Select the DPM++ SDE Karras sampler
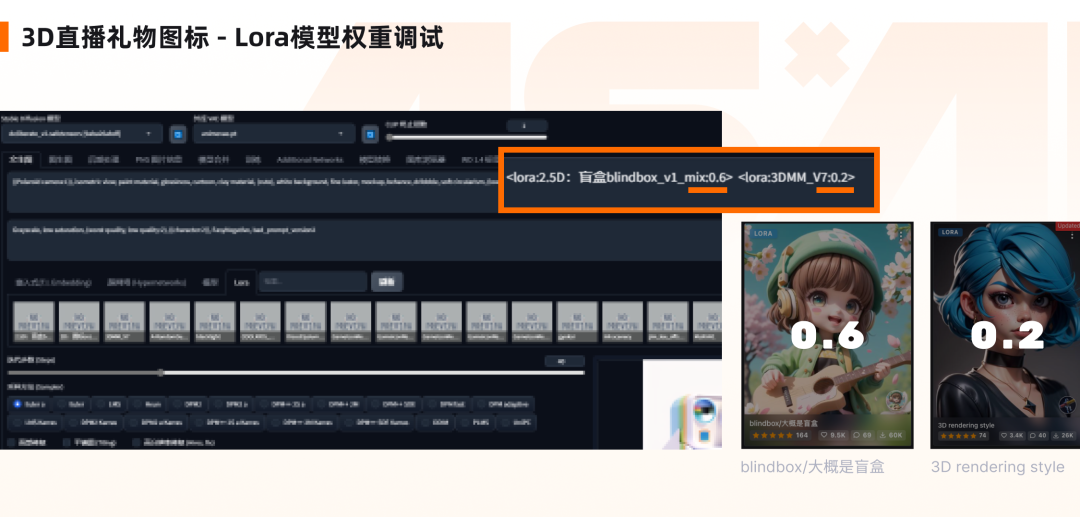Viewport: 1080px width, 517px height. click(x=376, y=422)
